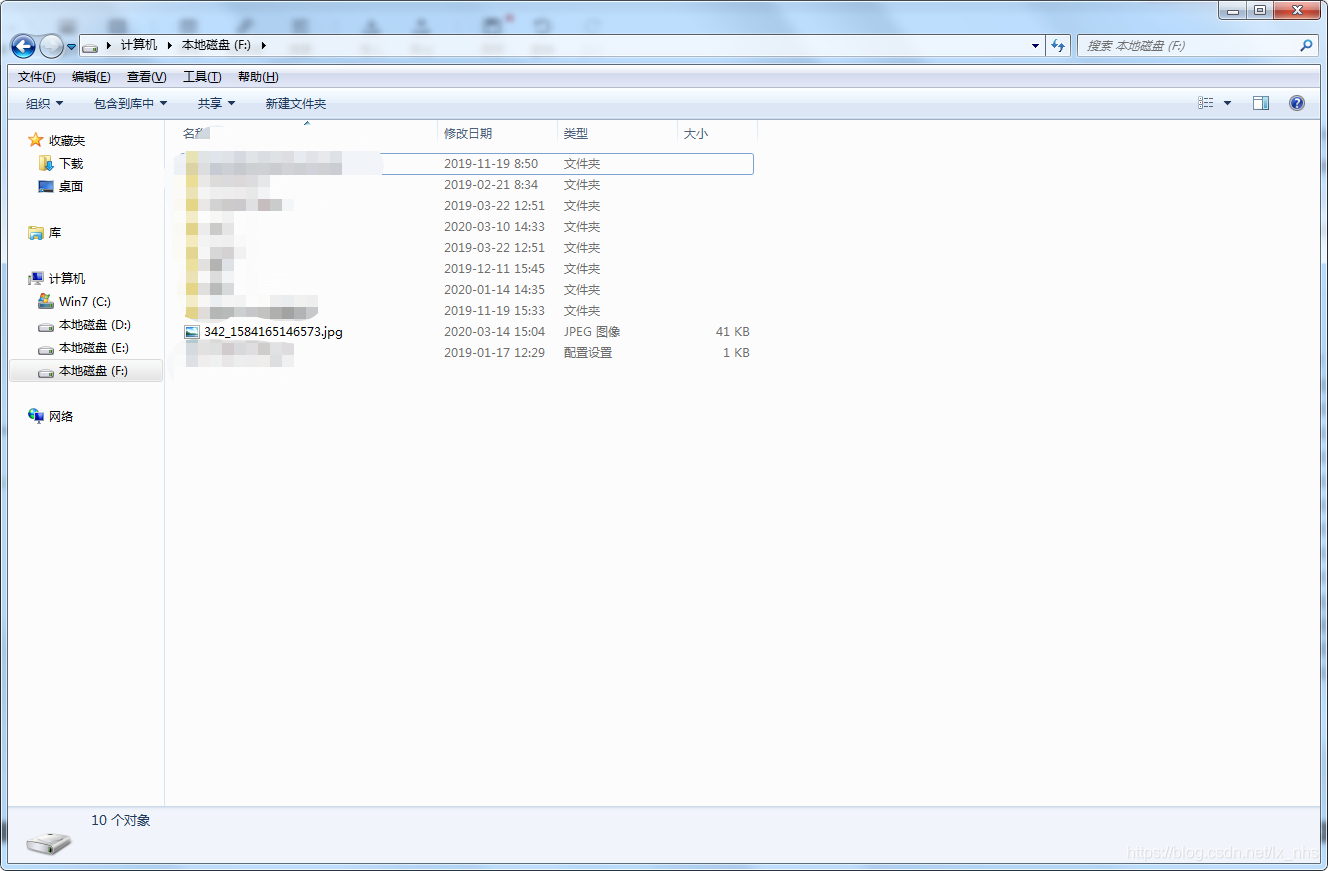Select 本地磁盘 (D:) drive
The height and width of the screenshot is (871, 1328).
[x=95, y=324]
